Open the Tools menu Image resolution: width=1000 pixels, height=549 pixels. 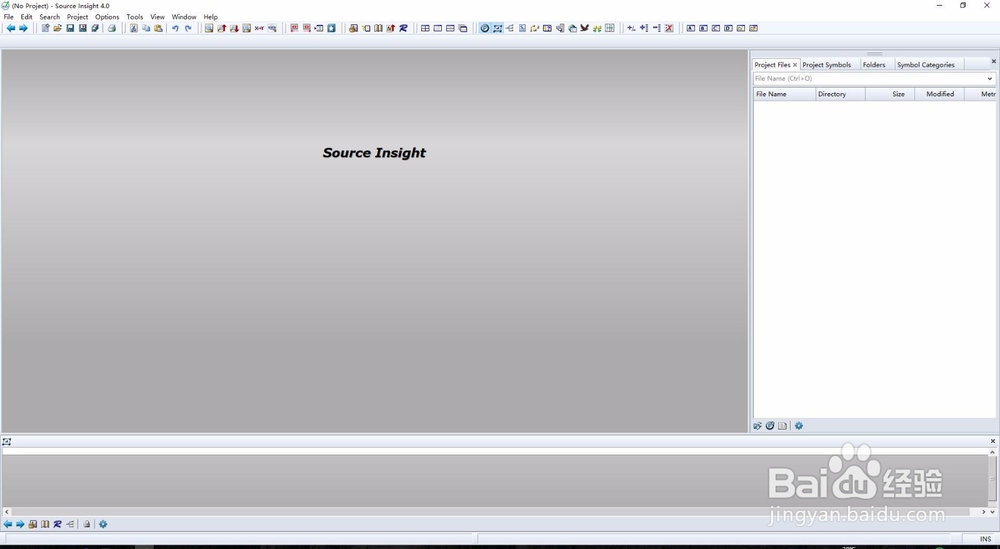tap(135, 17)
